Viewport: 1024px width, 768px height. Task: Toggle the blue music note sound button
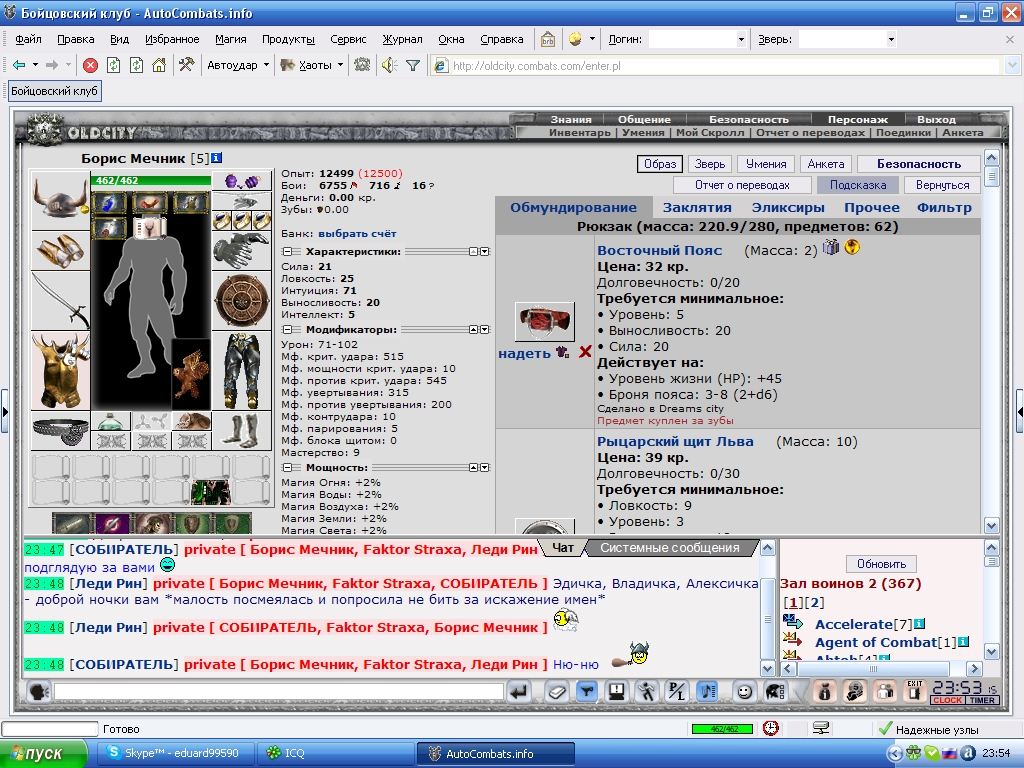pos(707,692)
